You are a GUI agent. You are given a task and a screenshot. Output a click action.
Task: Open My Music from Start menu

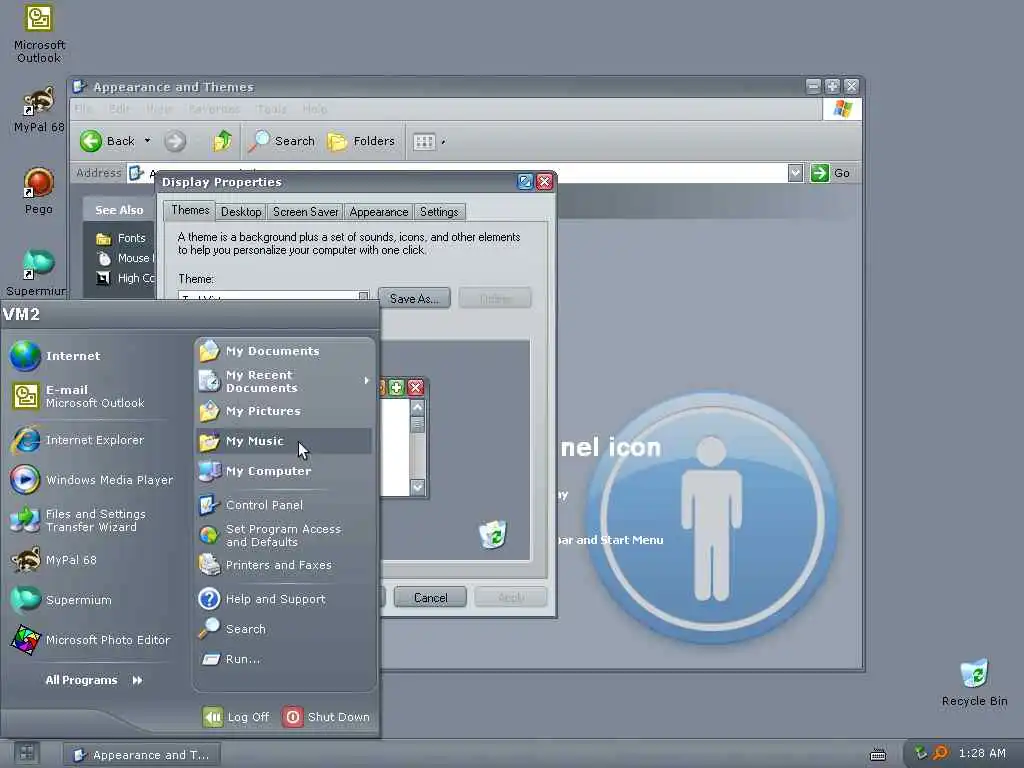click(x=284, y=441)
